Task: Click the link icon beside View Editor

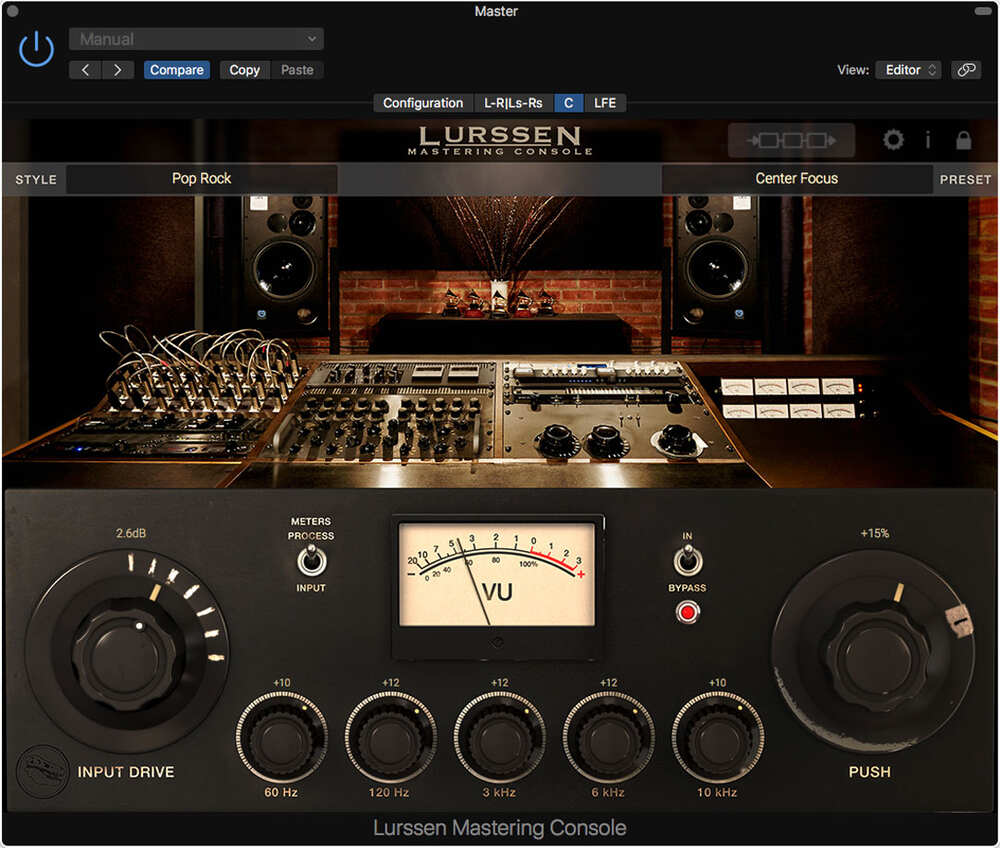Action: [x=966, y=70]
